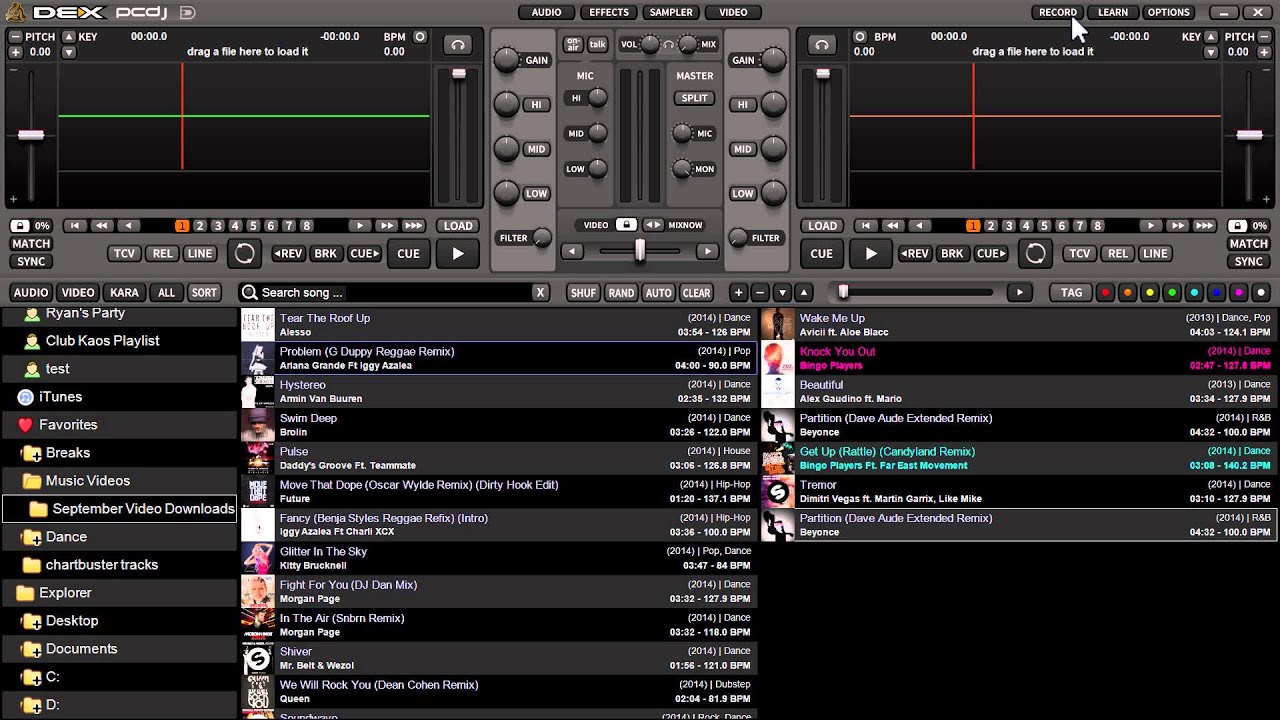
Task: Increase right deck pitch with plus
Action: tap(1264, 52)
